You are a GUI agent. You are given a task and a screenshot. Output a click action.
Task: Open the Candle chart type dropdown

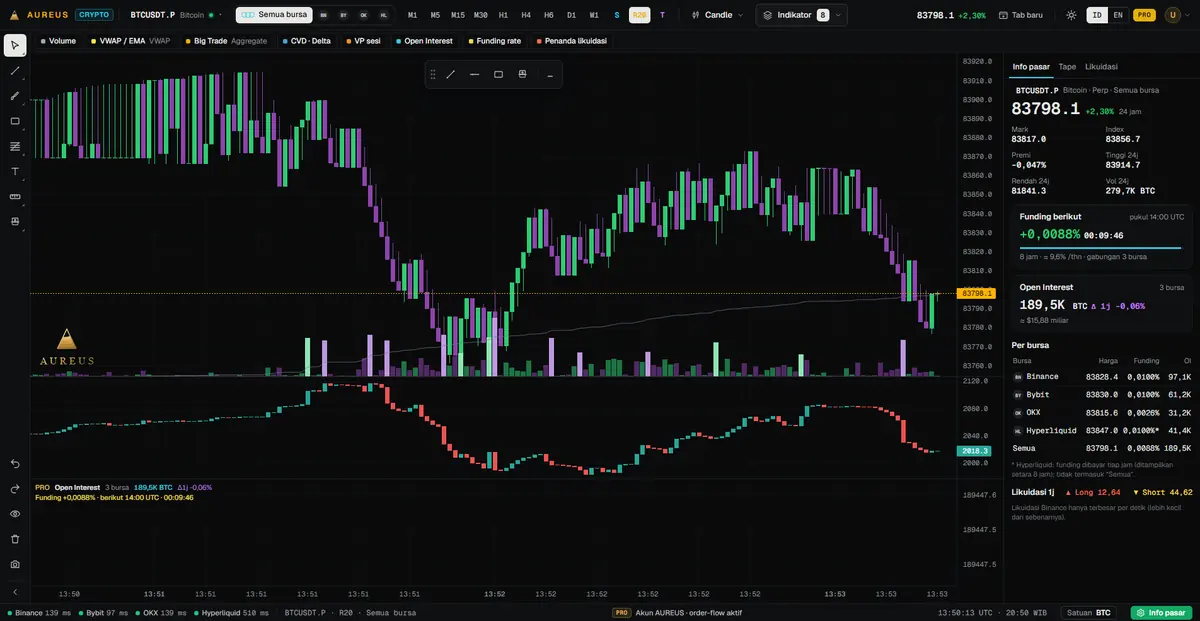(x=719, y=15)
